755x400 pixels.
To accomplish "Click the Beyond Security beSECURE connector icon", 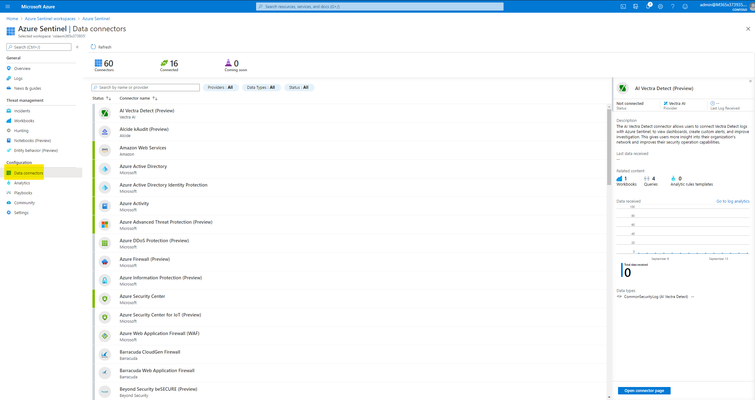I will click(104, 391).
